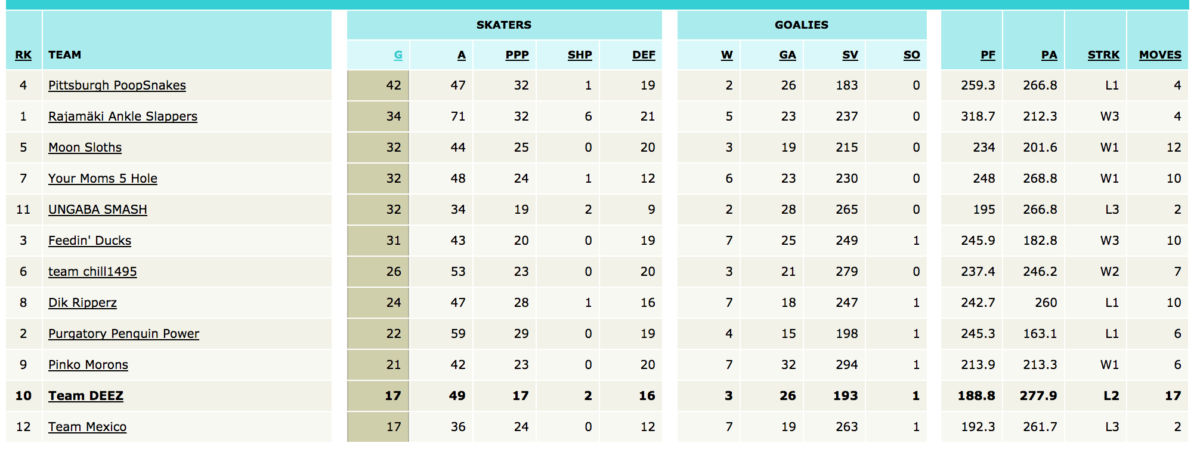The image size is (1200, 449).
Task: Open Feedin' Ducks team link
Action: [90, 241]
